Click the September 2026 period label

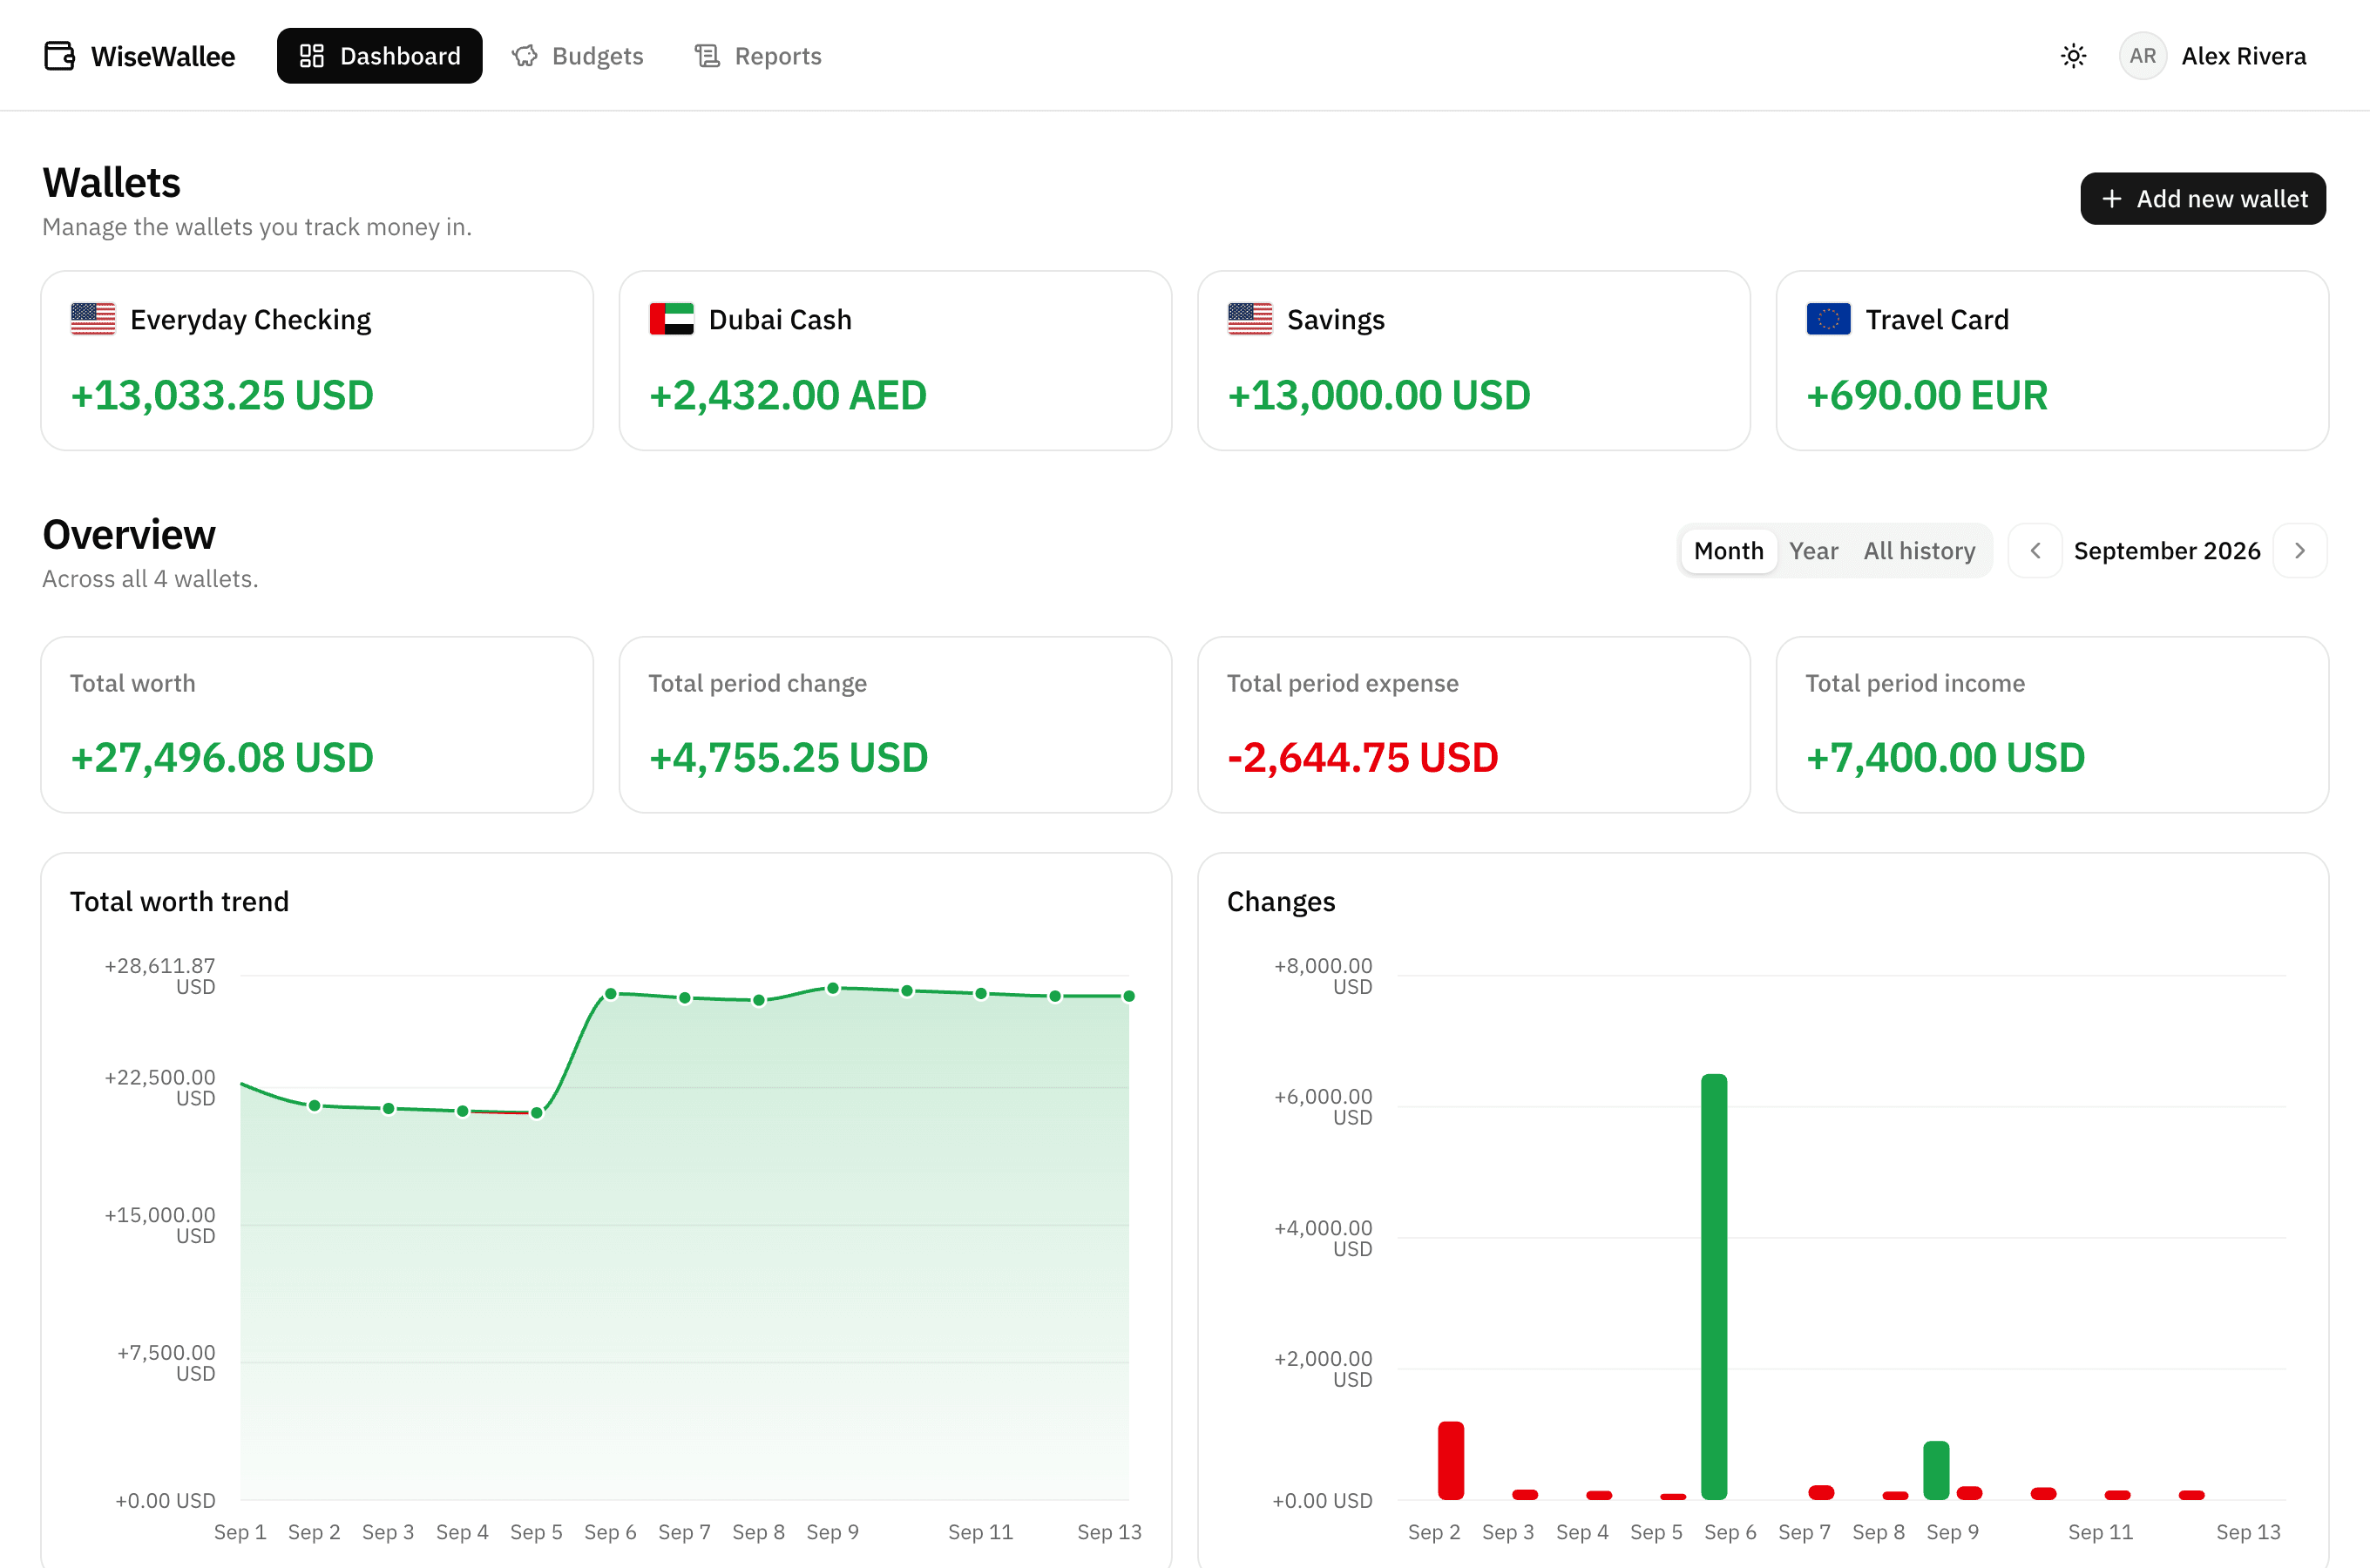(x=2167, y=551)
